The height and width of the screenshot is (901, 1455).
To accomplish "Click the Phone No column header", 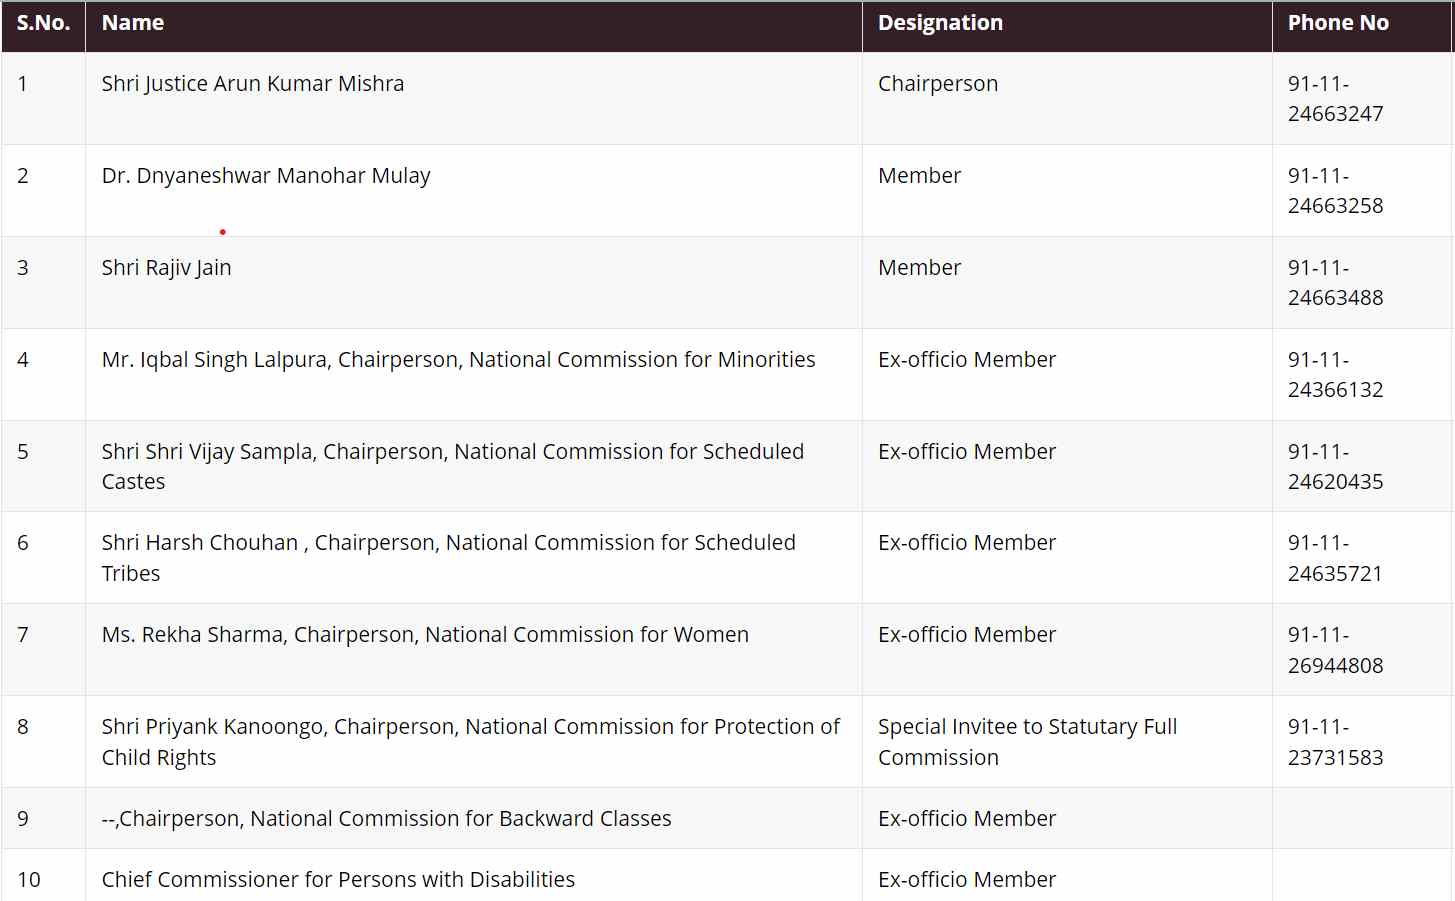I will point(1338,23).
